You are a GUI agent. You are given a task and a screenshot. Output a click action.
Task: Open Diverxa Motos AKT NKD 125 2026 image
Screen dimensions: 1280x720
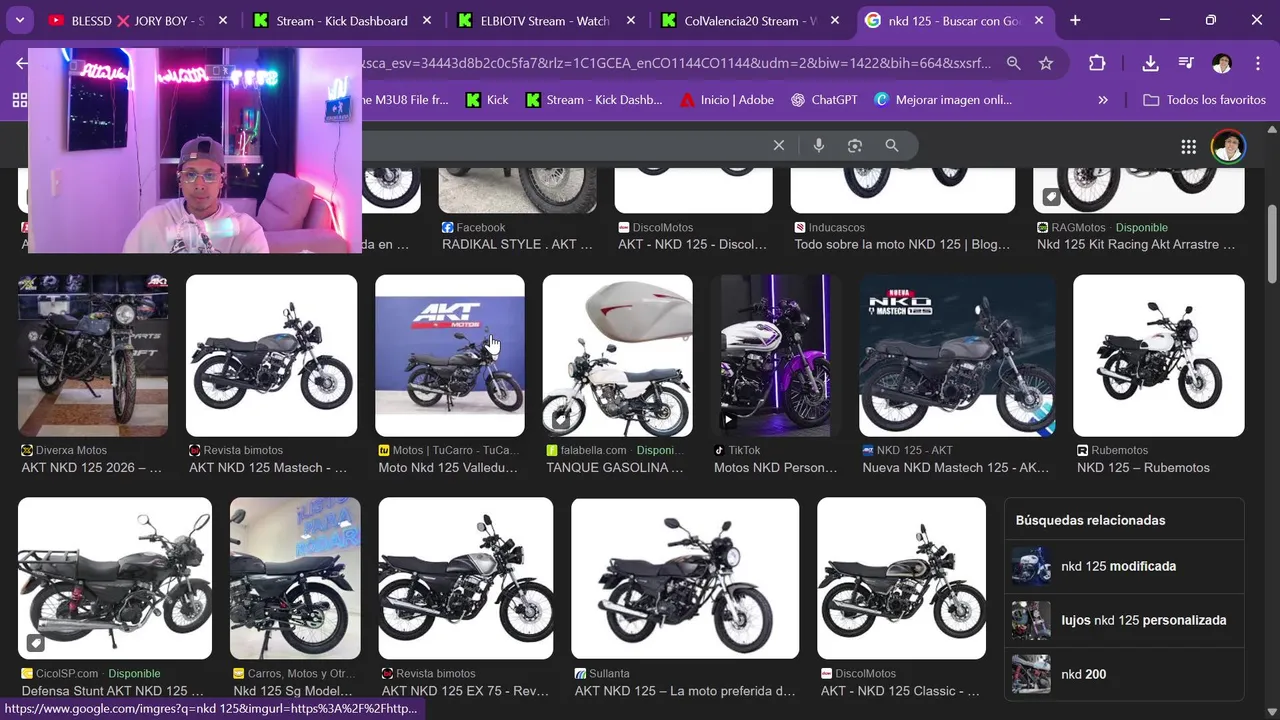(x=93, y=356)
